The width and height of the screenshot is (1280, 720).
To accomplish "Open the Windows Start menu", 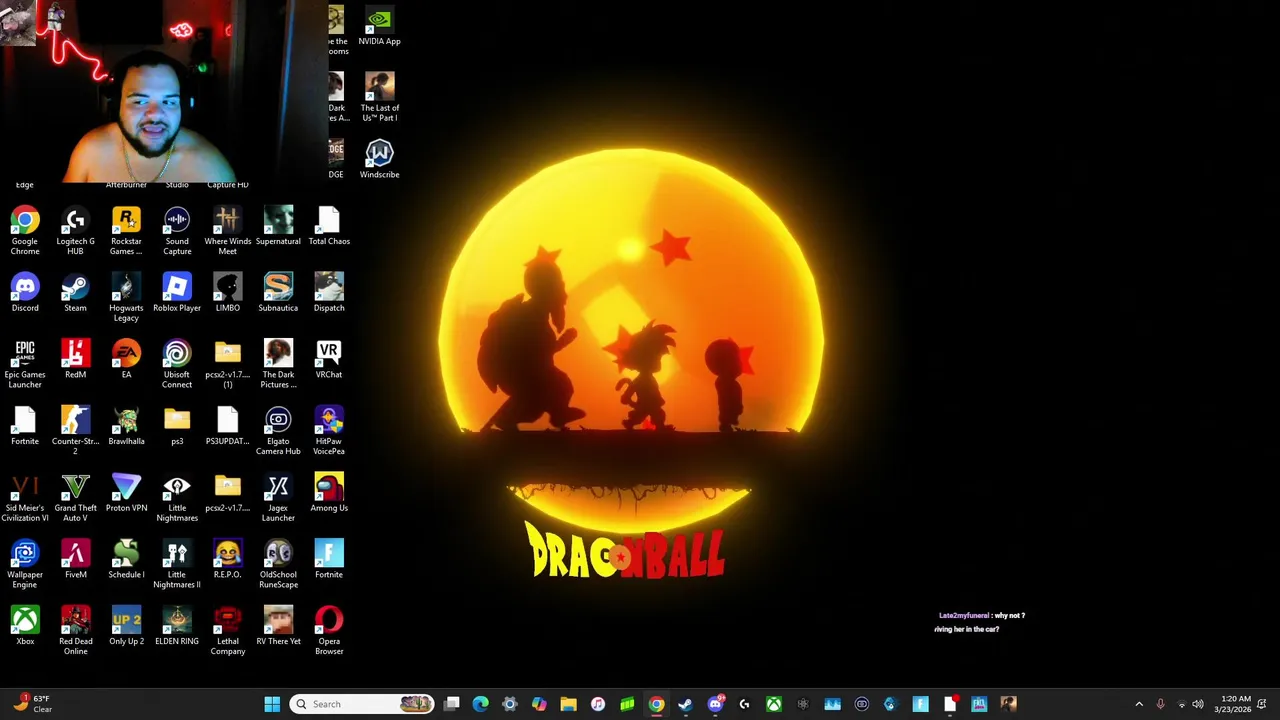I will [x=272, y=704].
